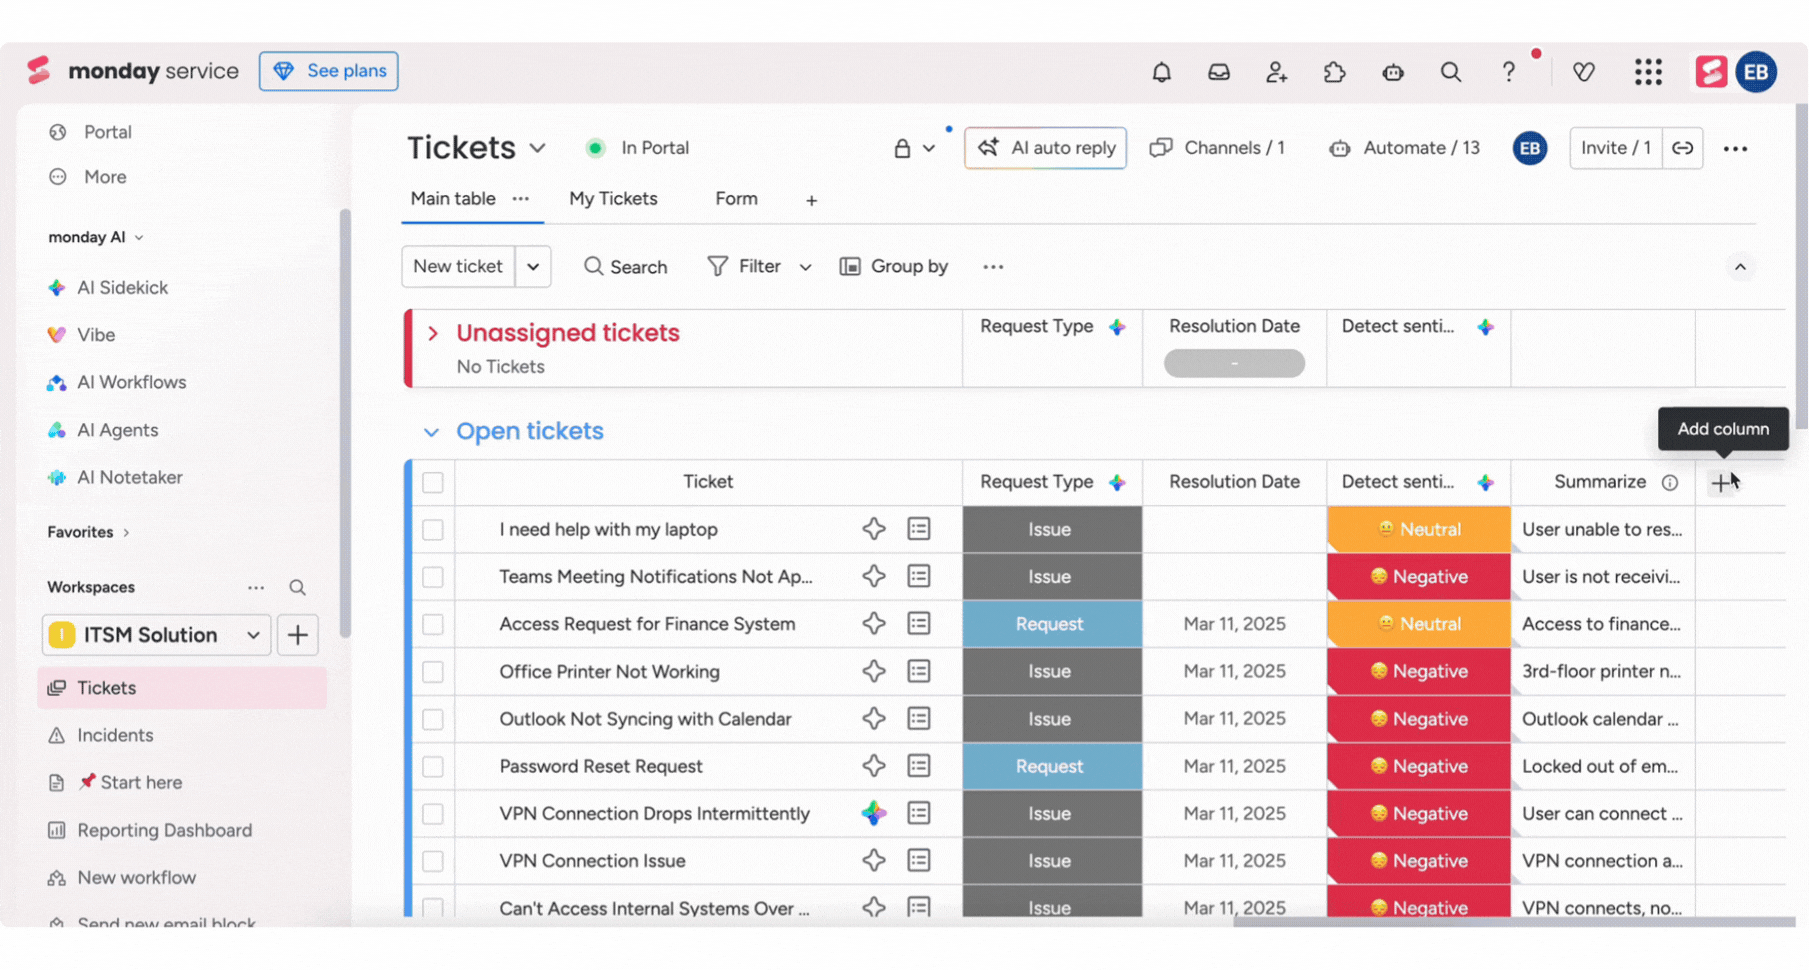Image resolution: width=1809 pixels, height=970 pixels.
Task: Check the Office Printer Not Working row
Action: (433, 672)
